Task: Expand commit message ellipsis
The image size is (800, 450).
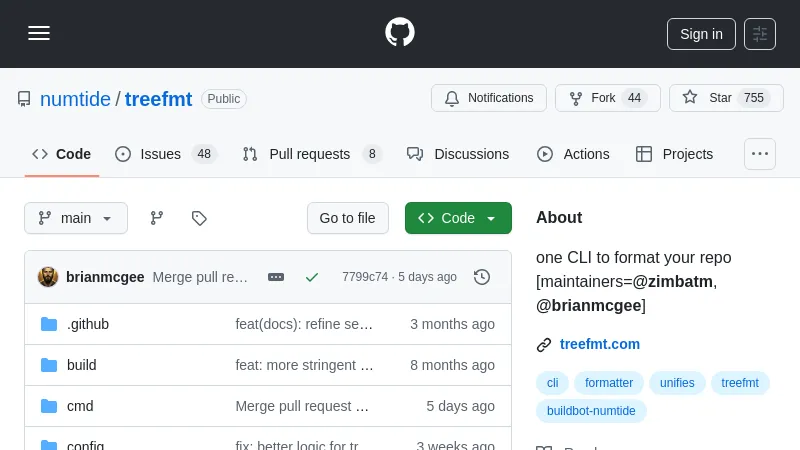Action: (x=276, y=277)
